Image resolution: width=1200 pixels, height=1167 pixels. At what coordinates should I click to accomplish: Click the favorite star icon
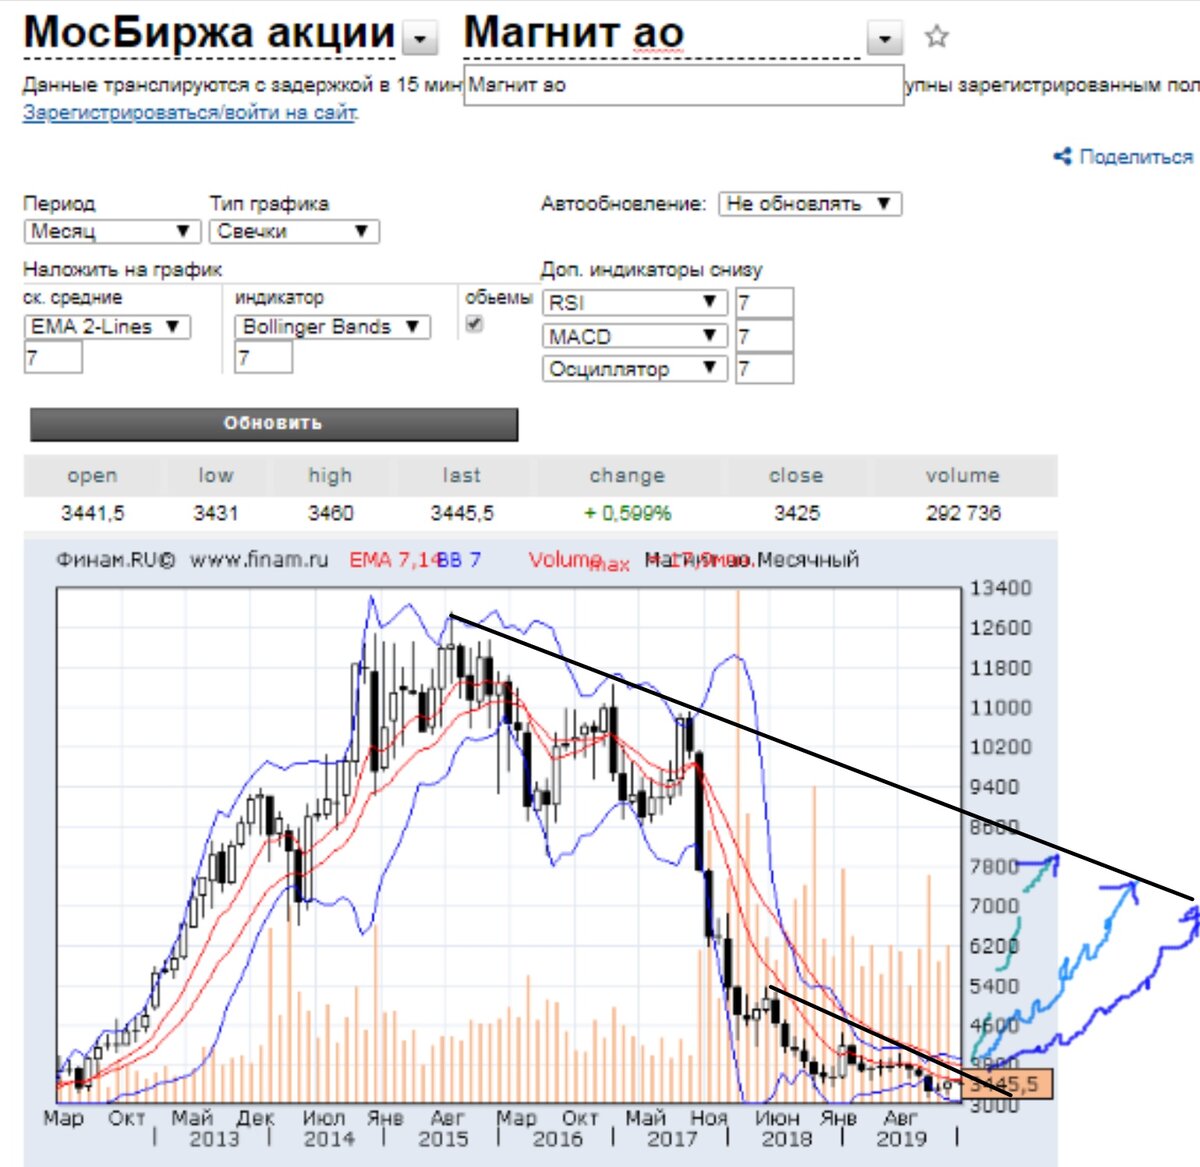936,37
